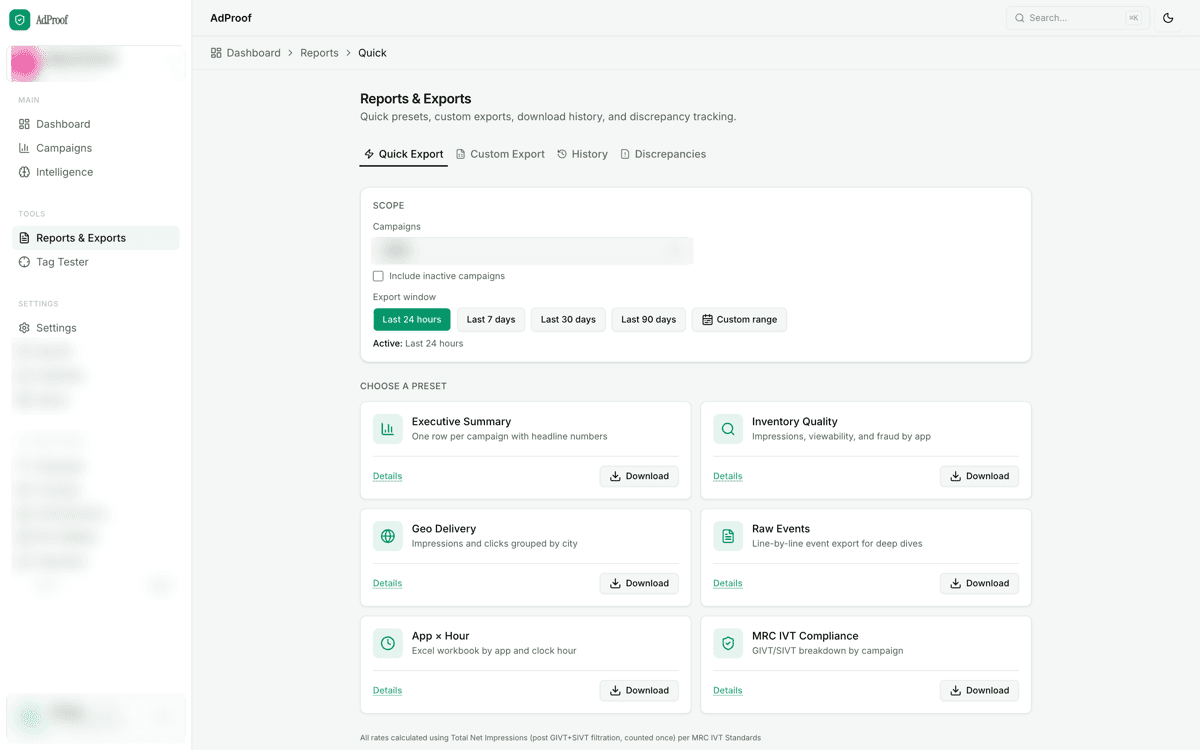View Details for App × Hour
Viewport: 1200px width, 750px height.
(x=387, y=690)
